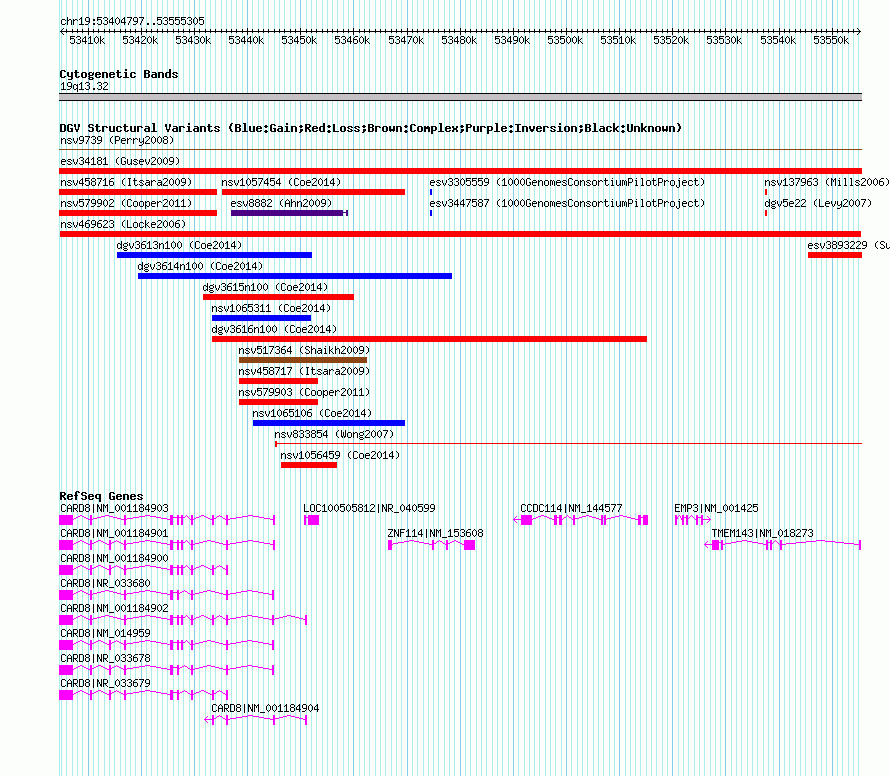This screenshot has width=890, height=776.
Task: Click the ZNF114 gene model glyph
Action: (431, 545)
